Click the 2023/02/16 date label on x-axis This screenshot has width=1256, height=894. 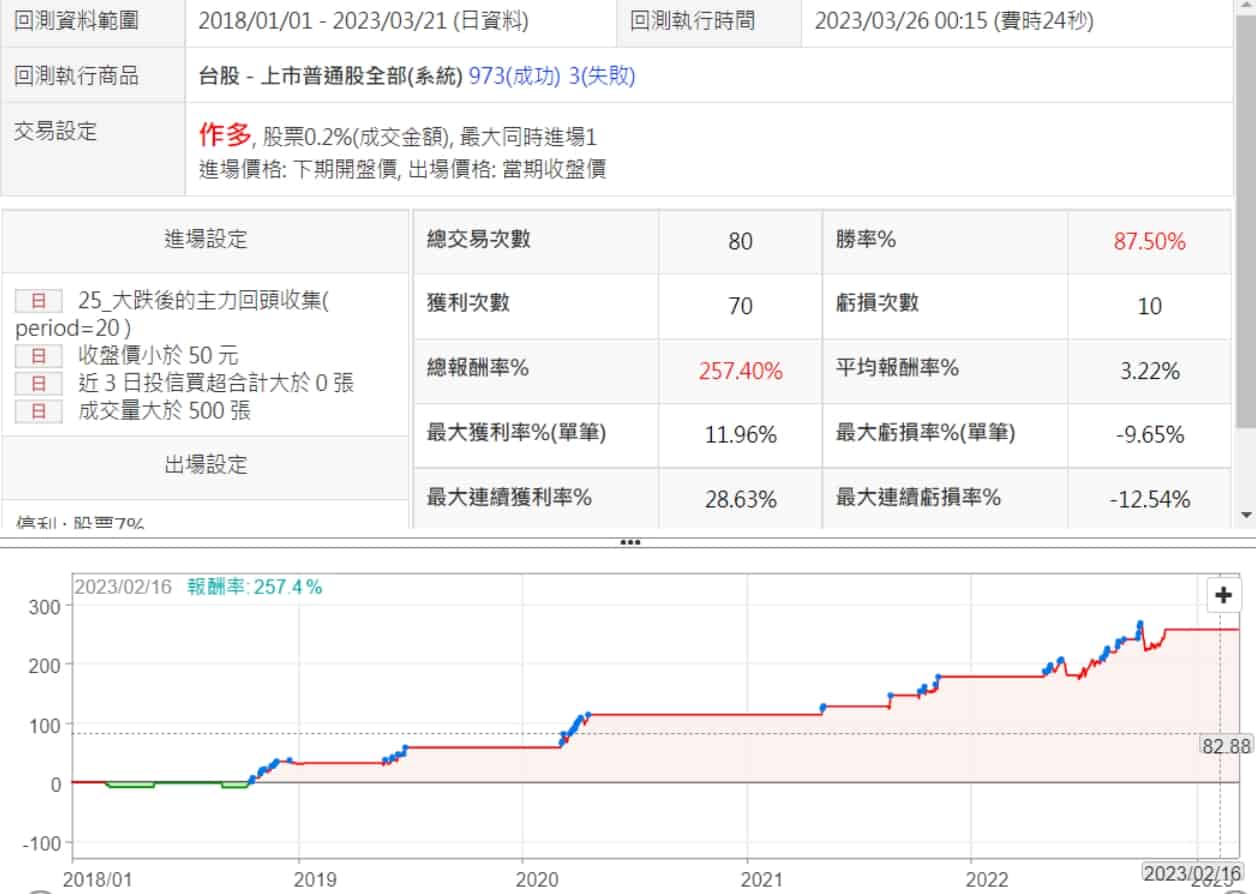[x=1192, y=874]
